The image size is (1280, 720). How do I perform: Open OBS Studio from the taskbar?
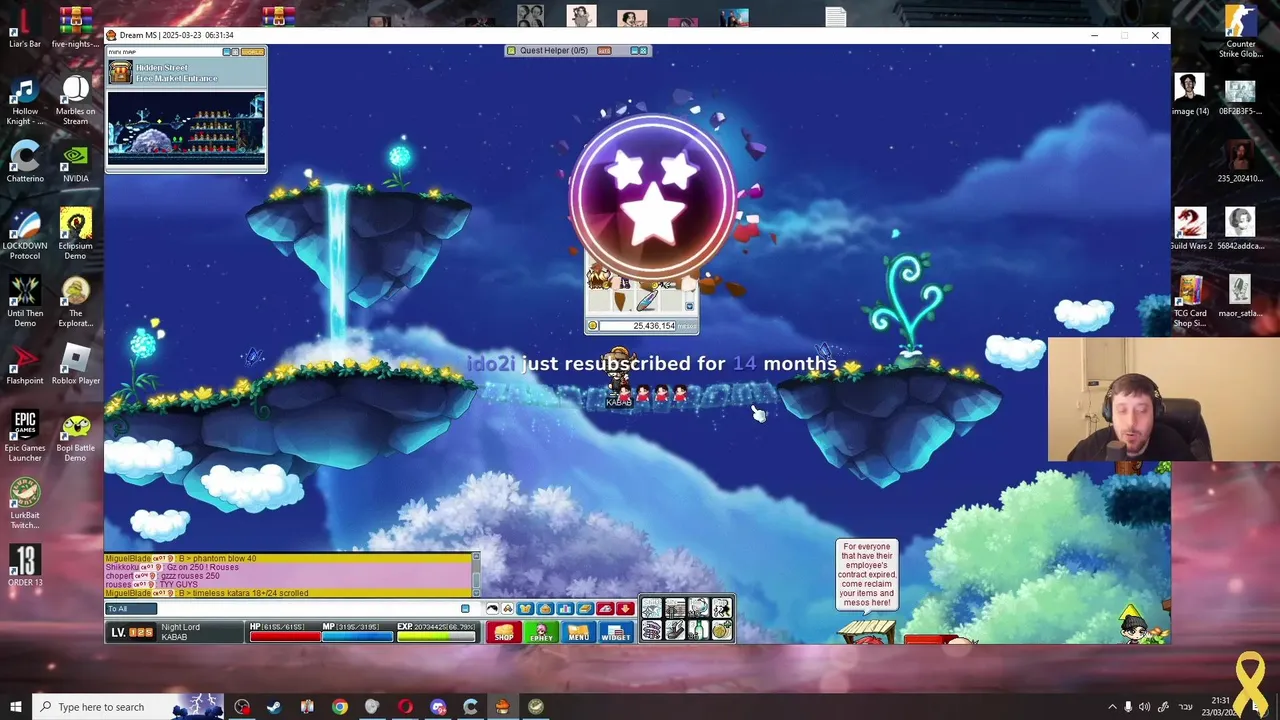coord(242,707)
